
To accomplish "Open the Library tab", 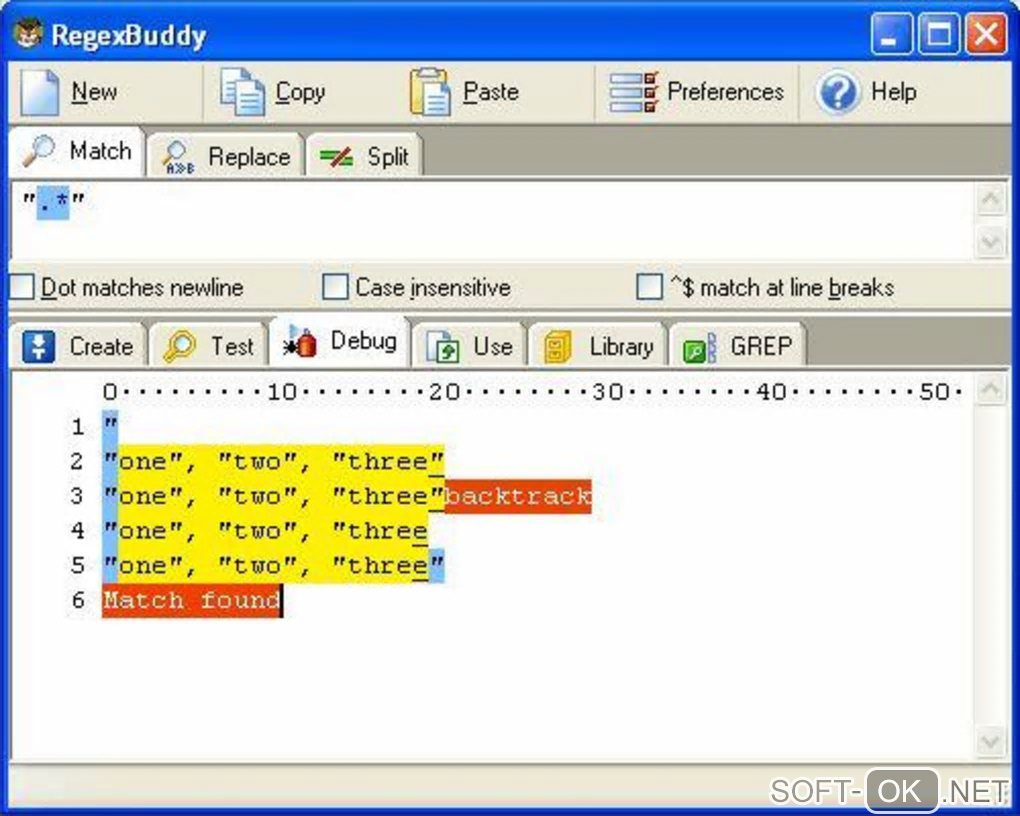I will click(598, 344).
